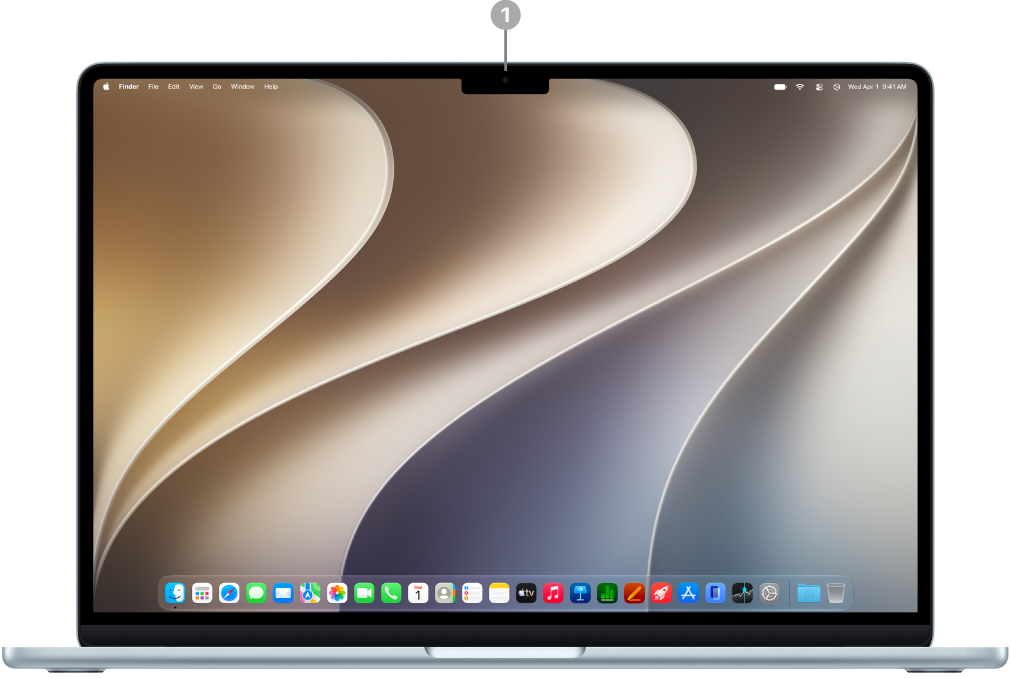Open Control Center in menu bar
This screenshot has width=1011, height=678.
pos(819,86)
